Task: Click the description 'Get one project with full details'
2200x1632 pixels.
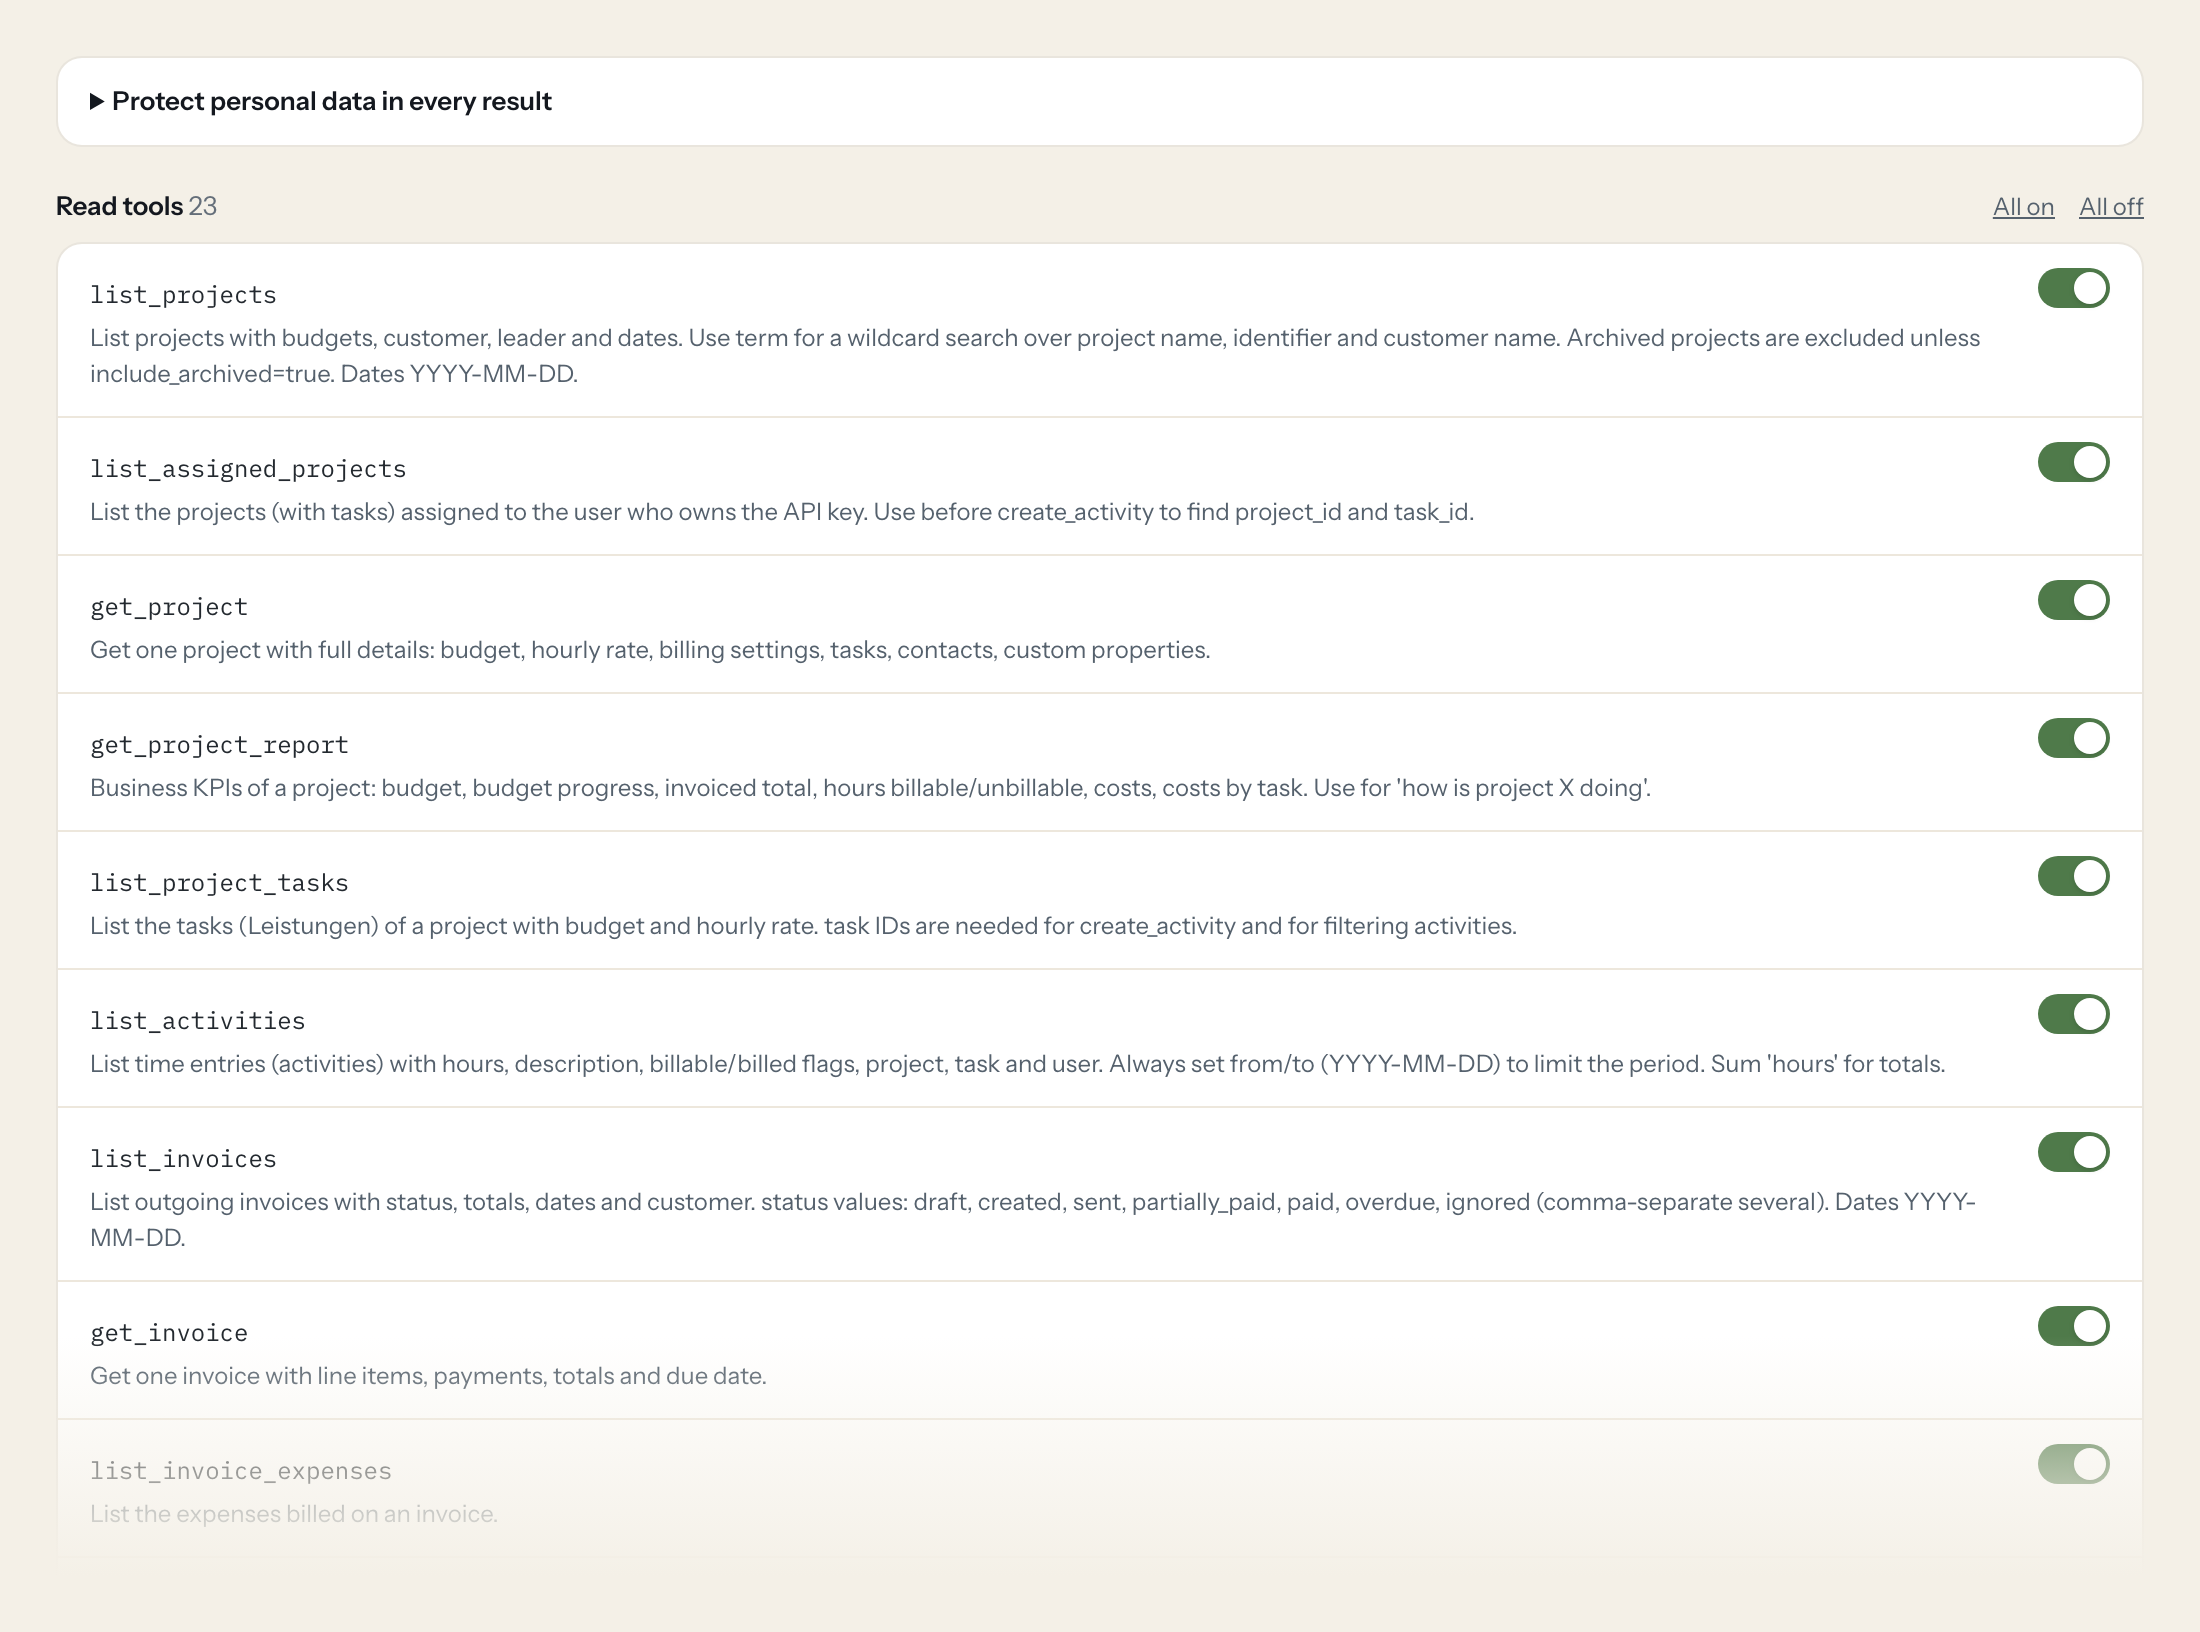Action: click(650, 650)
